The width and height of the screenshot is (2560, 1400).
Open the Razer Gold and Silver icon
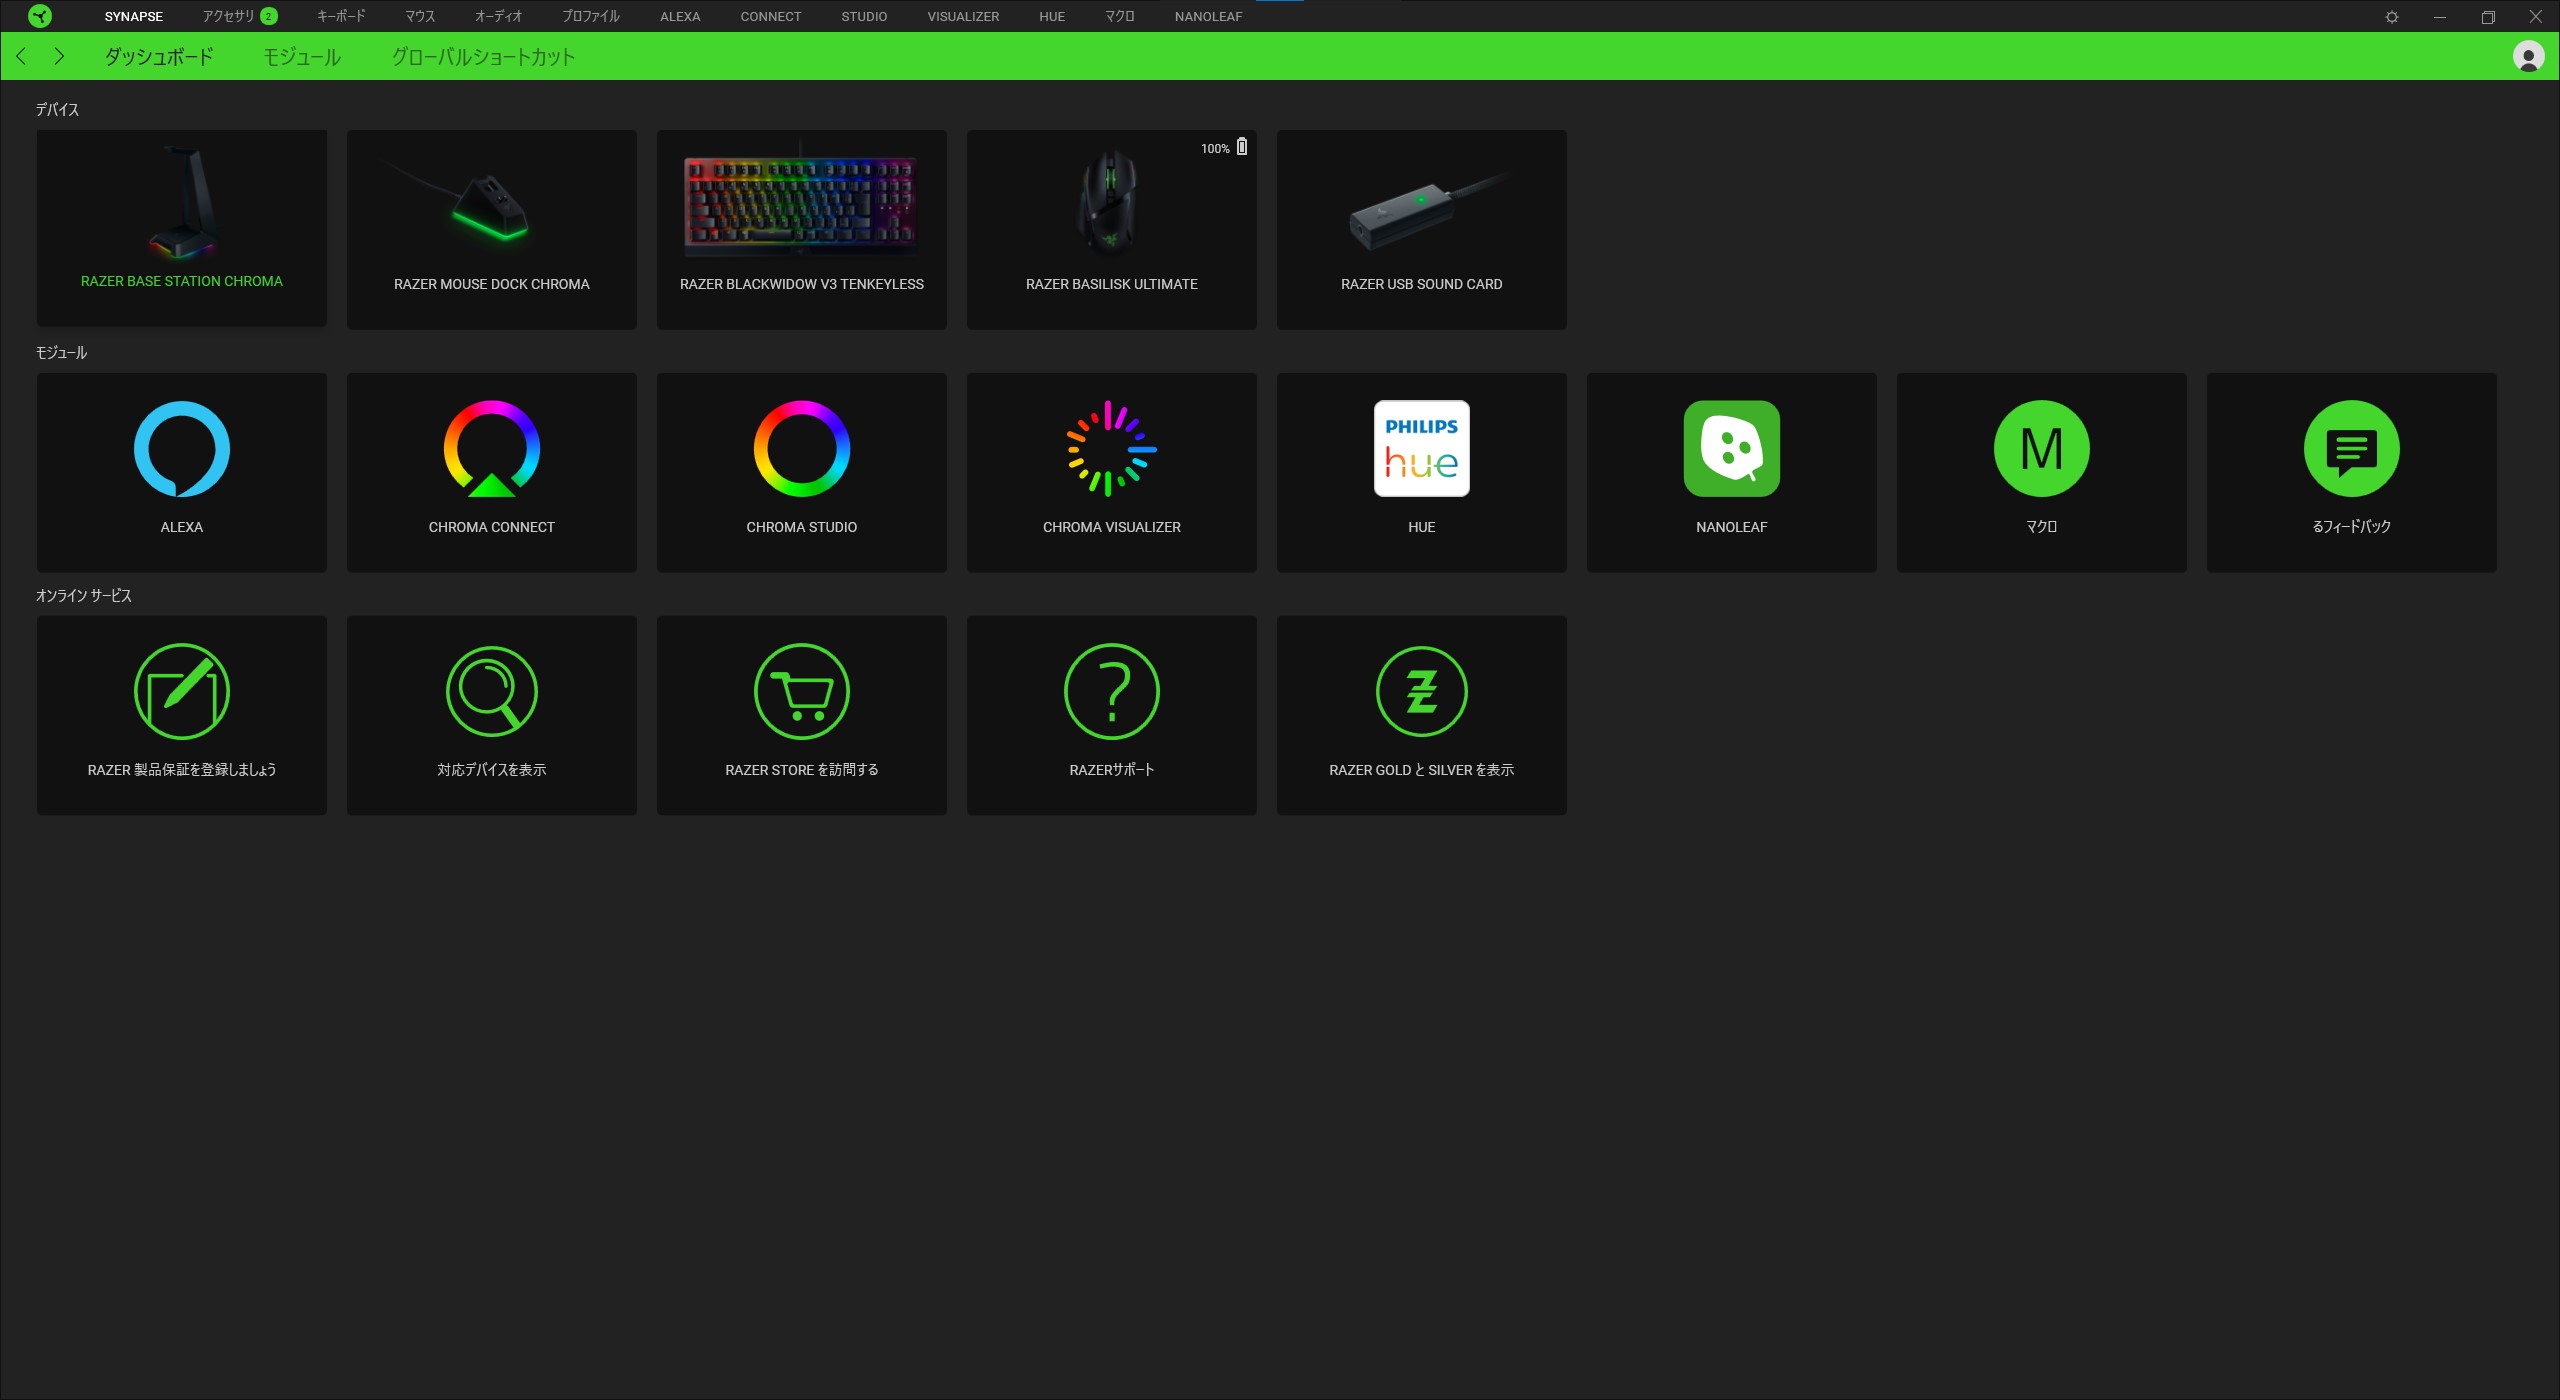pos(1422,691)
